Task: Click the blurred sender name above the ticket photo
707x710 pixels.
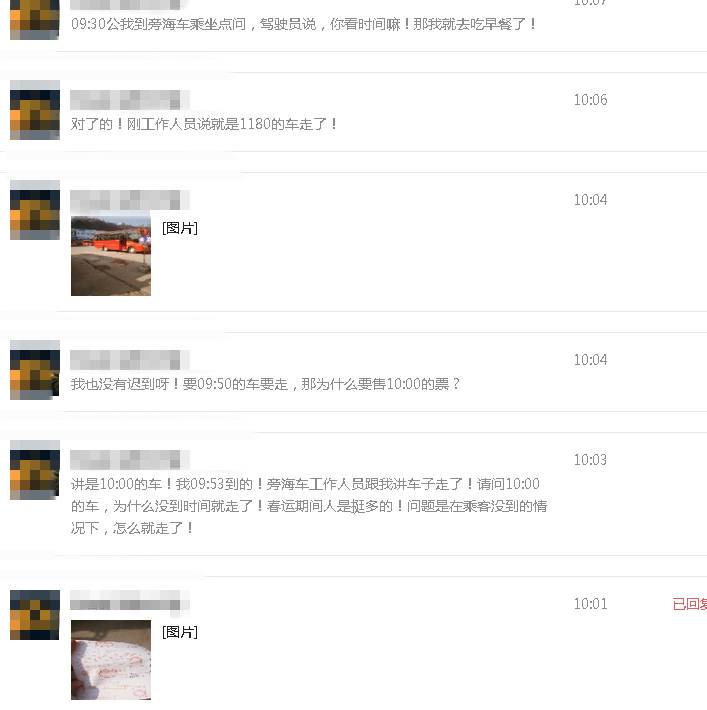Action: coord(130,601)
